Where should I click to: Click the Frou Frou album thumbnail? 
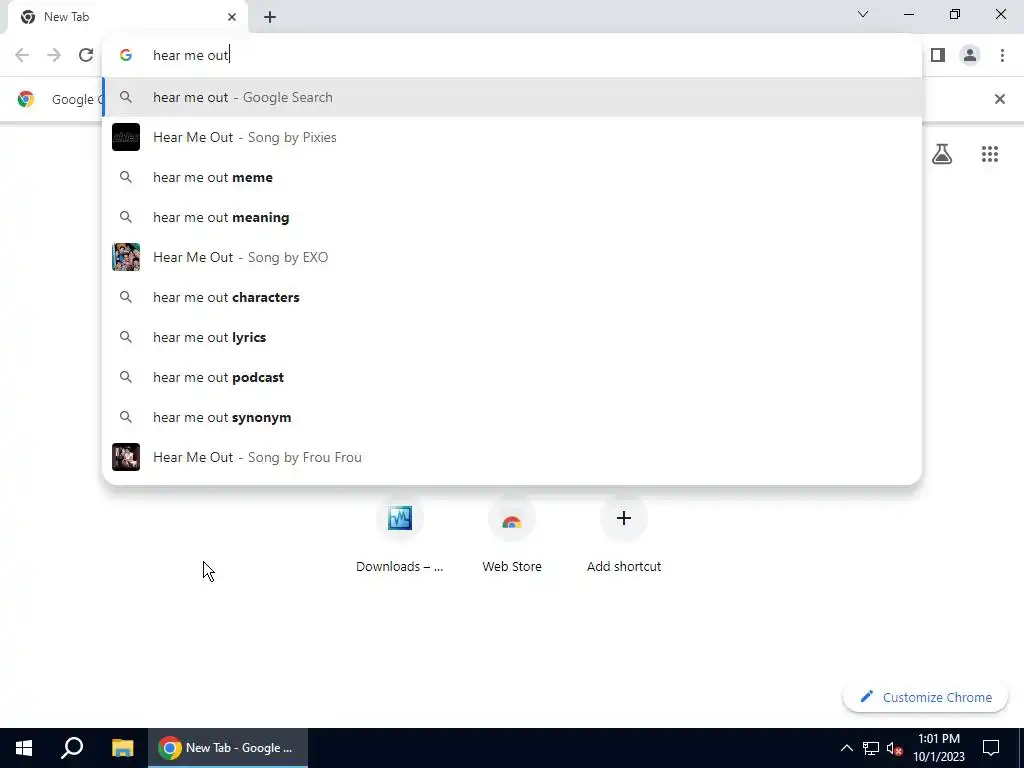tap(126, 457)
